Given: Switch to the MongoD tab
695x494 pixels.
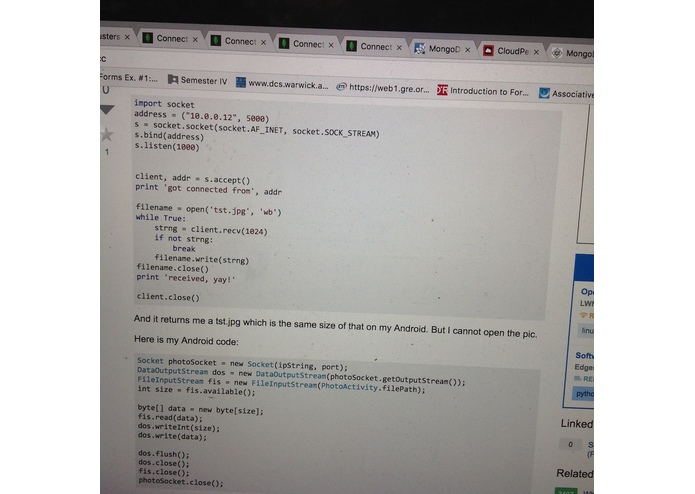Looking at the screenshot, I should (442, 49).
